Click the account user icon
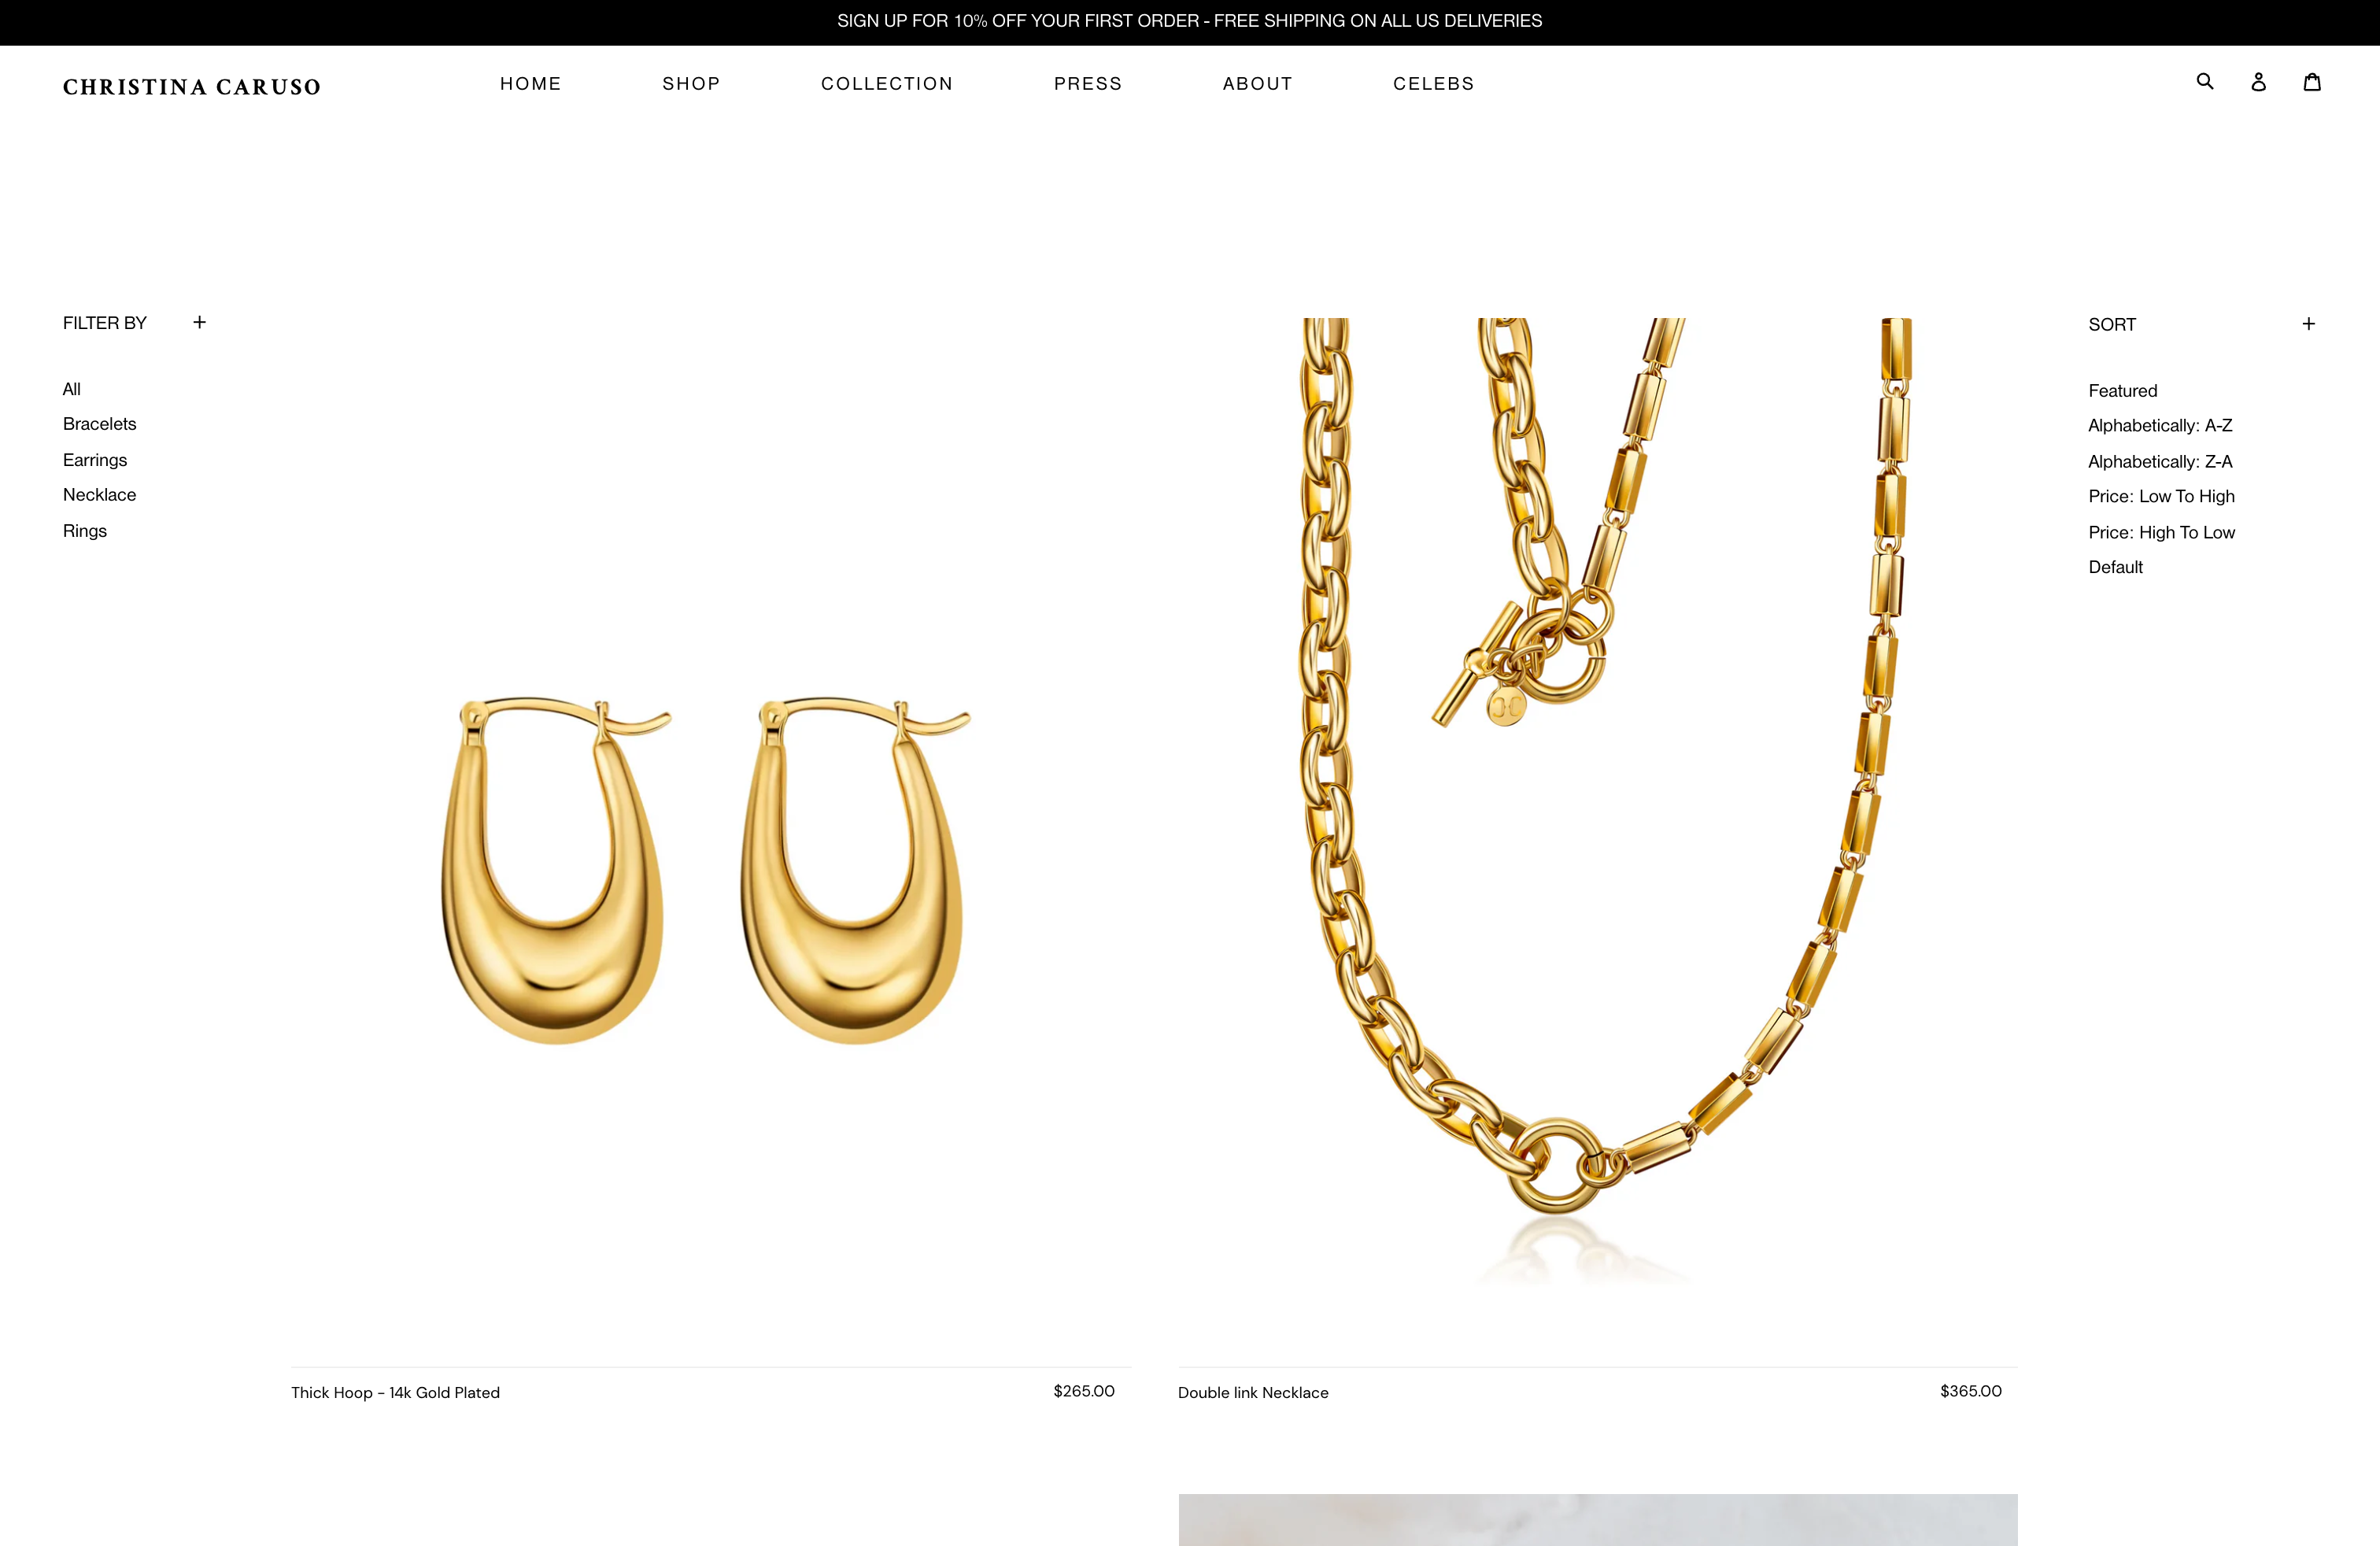The image size is (2380, 1546). (2258, 82)
